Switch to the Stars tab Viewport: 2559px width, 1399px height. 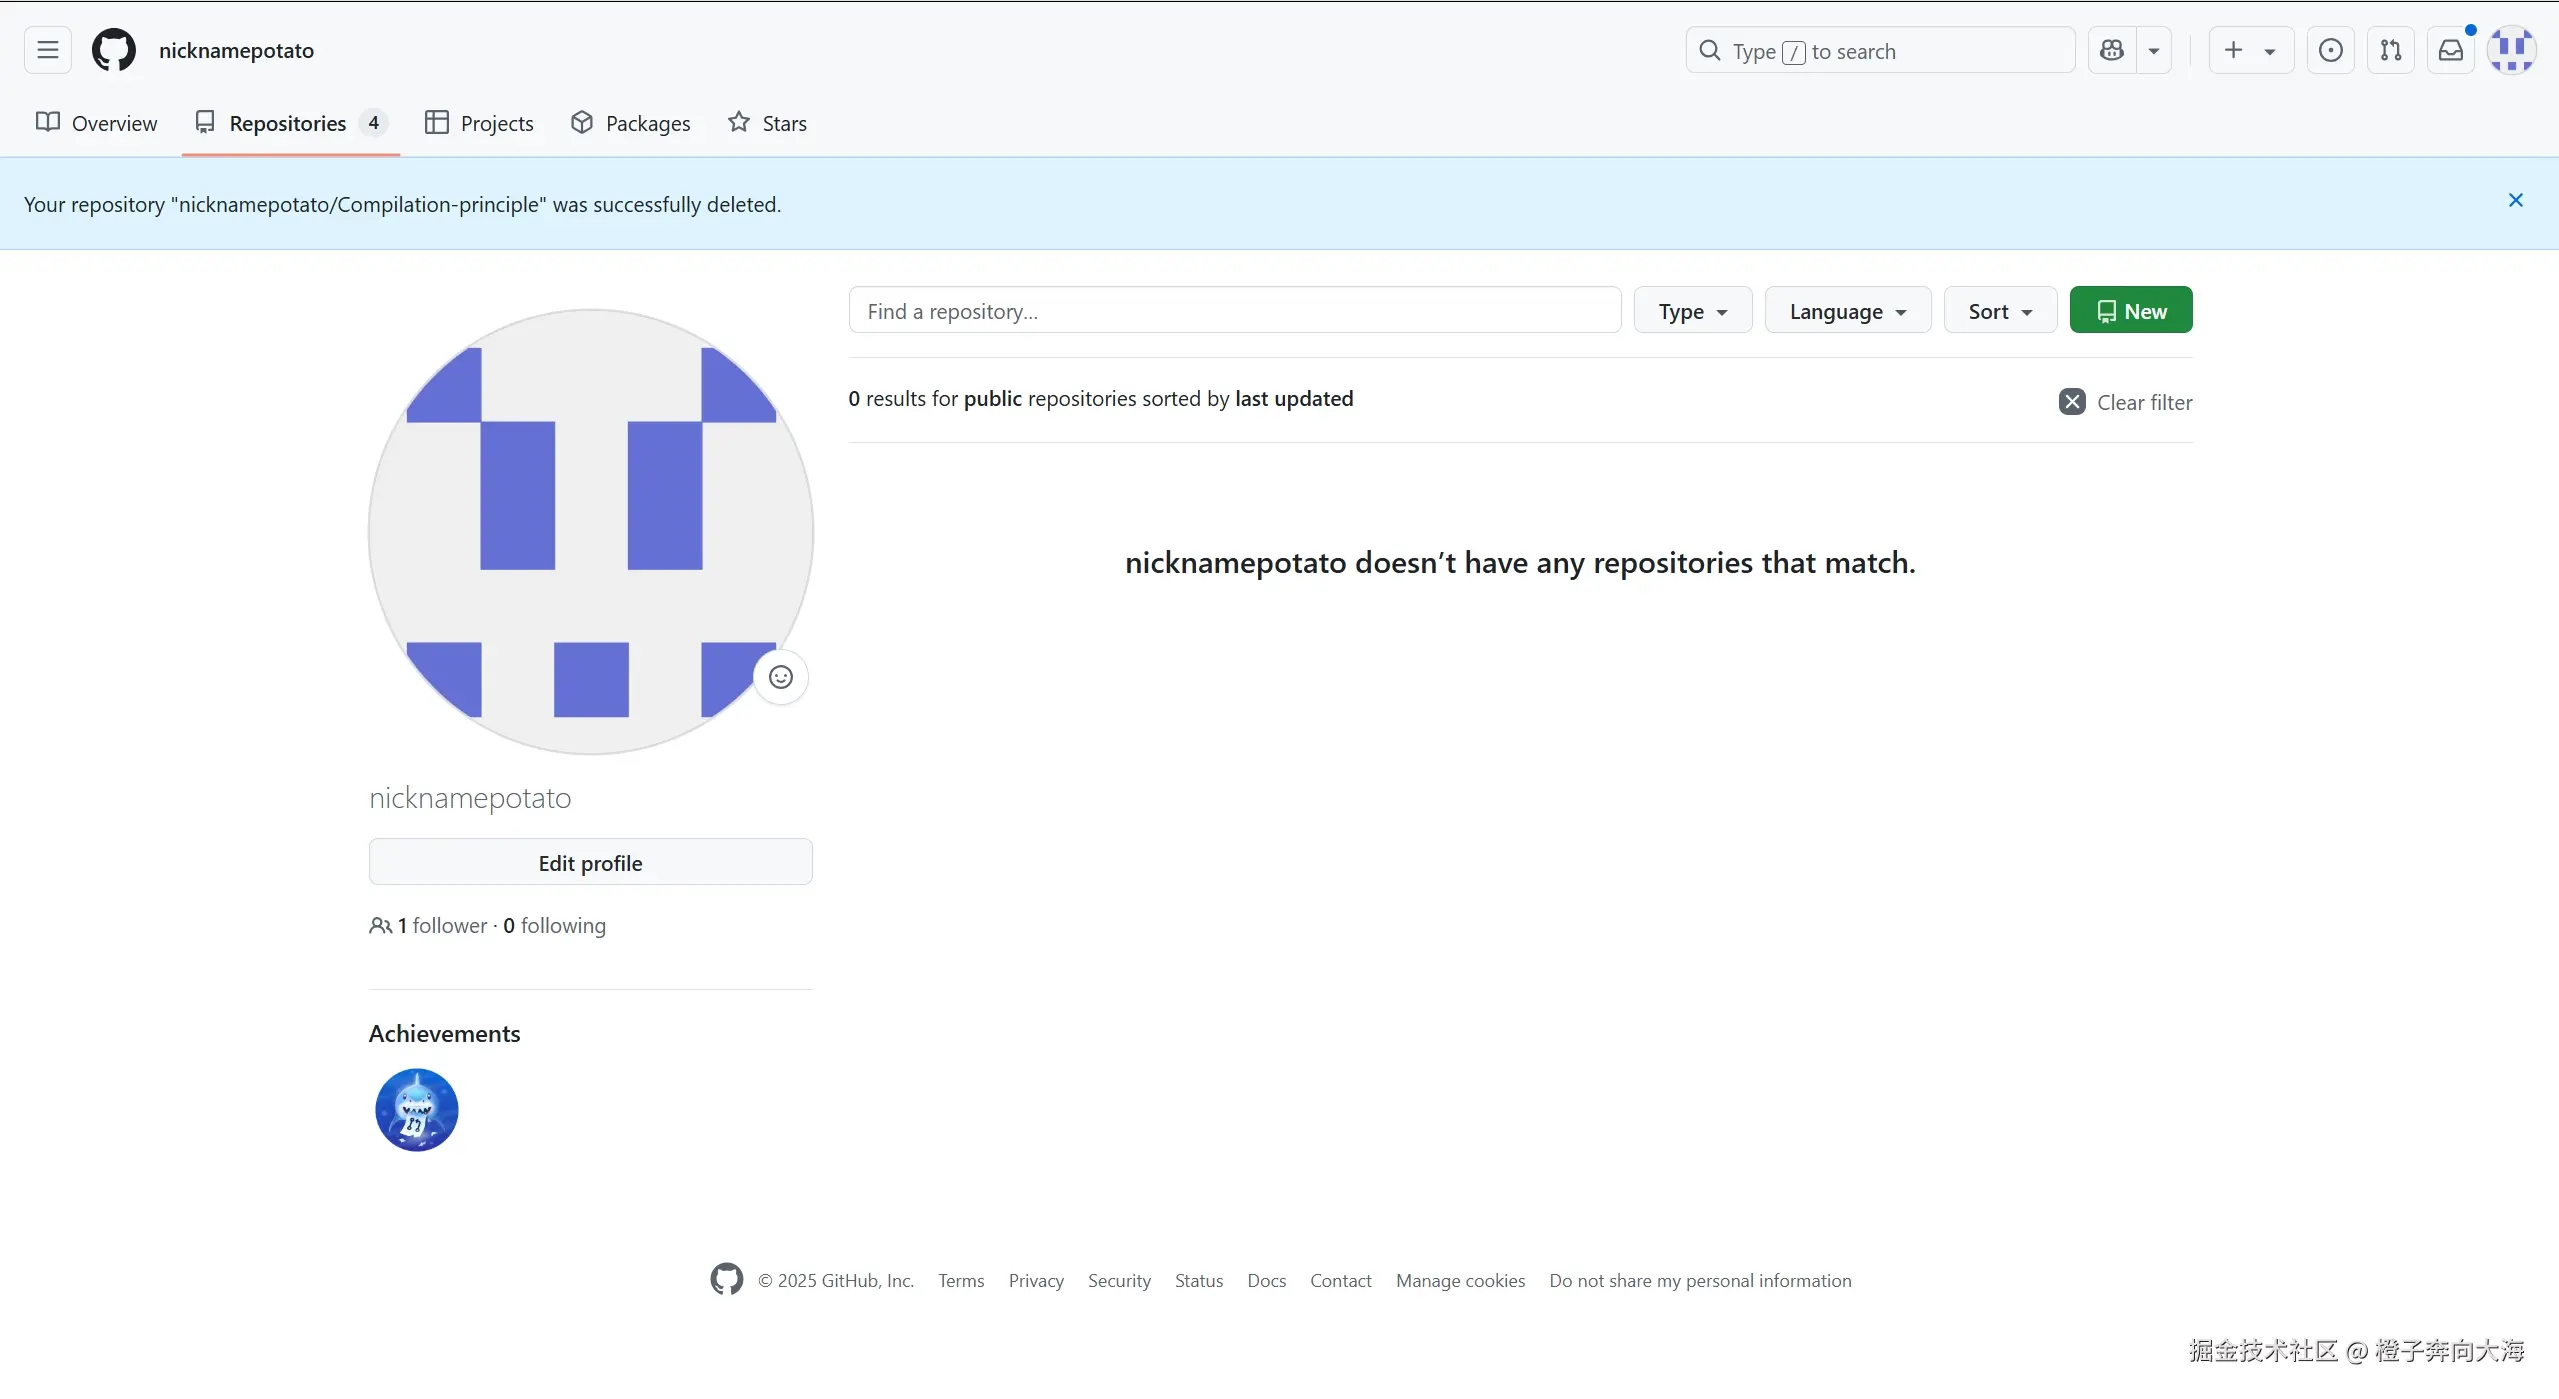coord(767,123)
